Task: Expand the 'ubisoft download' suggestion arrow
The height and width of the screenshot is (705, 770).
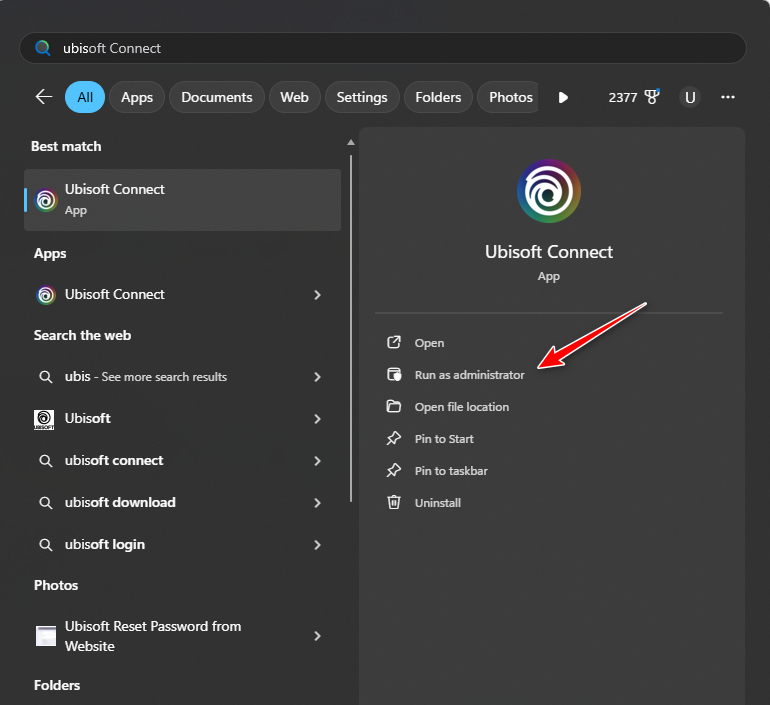Action: (317, 503)
